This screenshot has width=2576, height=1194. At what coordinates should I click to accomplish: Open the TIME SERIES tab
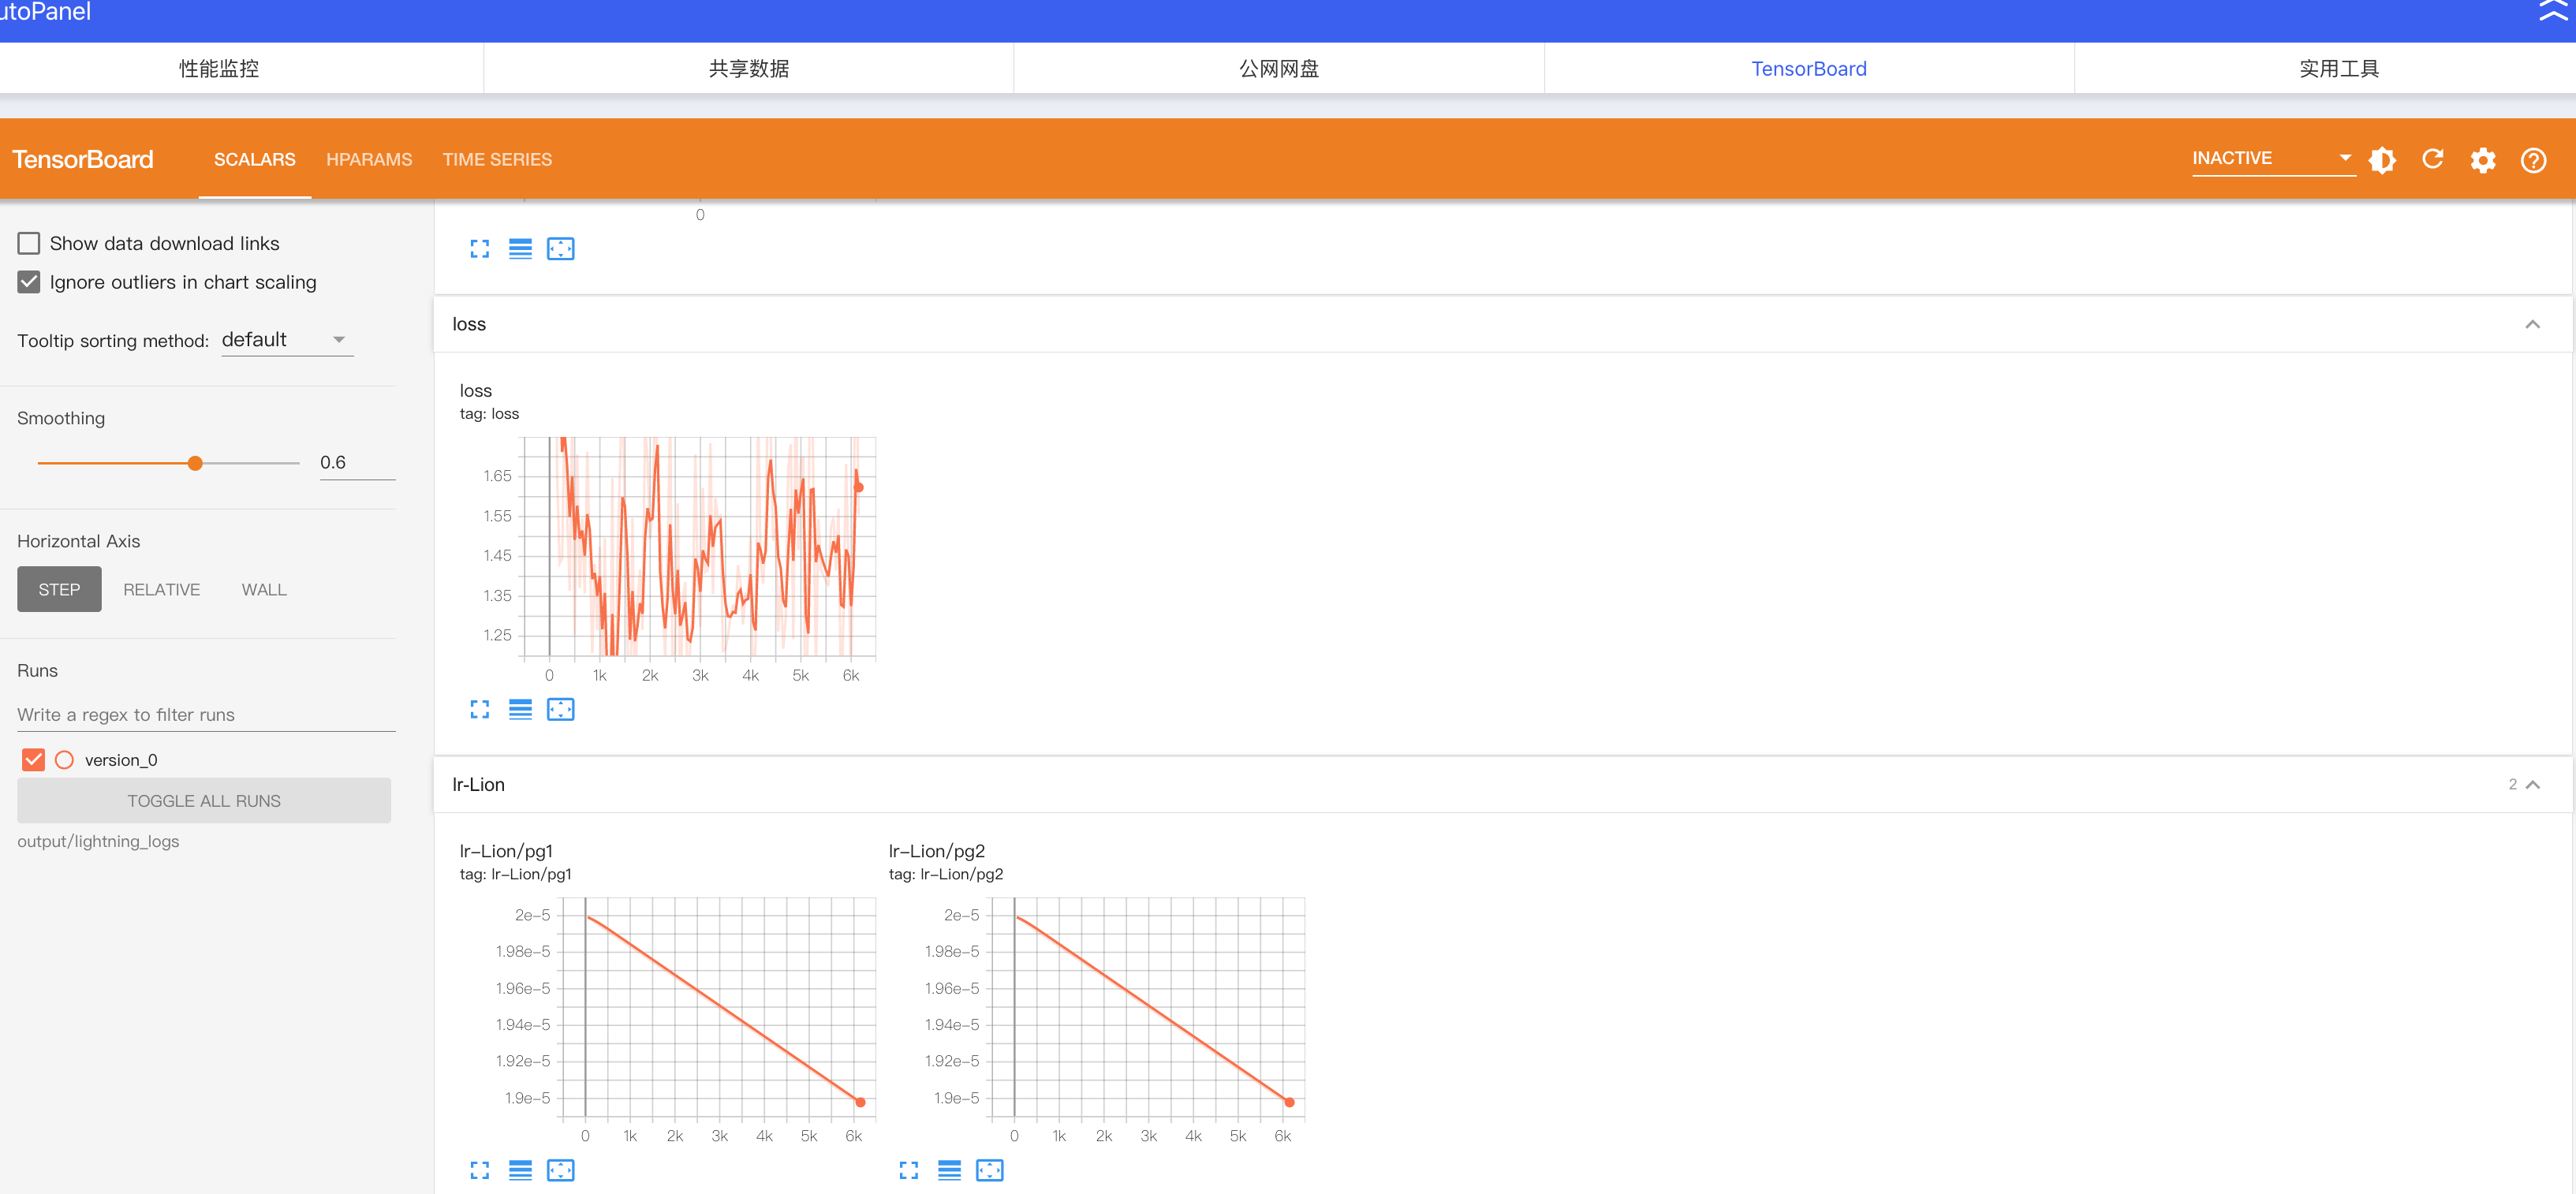pos(496,159)
